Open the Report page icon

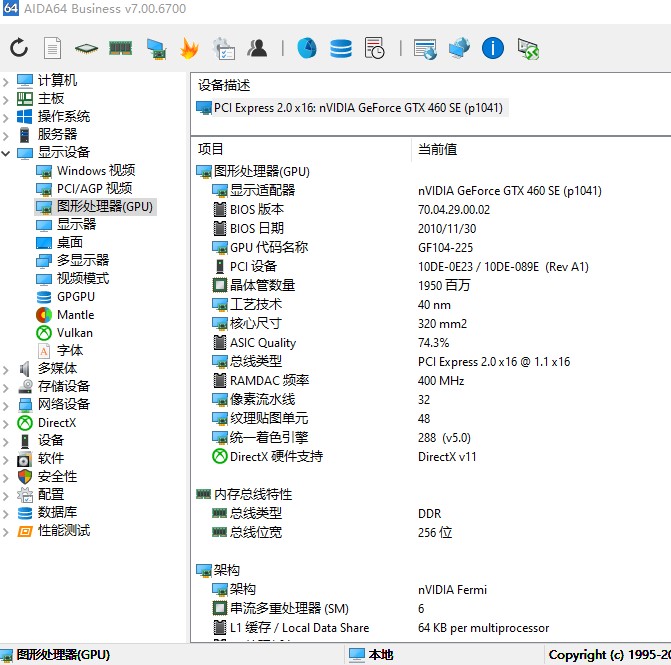coord(52,48)
